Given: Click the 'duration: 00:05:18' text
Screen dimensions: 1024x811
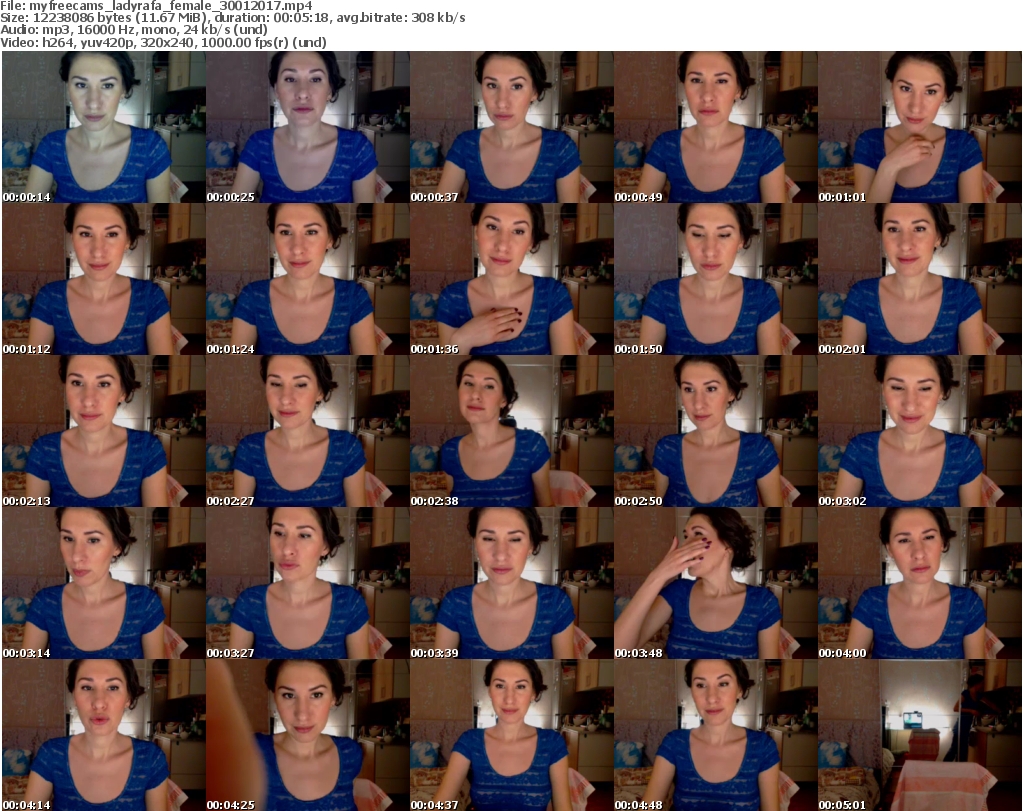Looking at the screenshot, I should pyautogui.click(x=271, y=18).
